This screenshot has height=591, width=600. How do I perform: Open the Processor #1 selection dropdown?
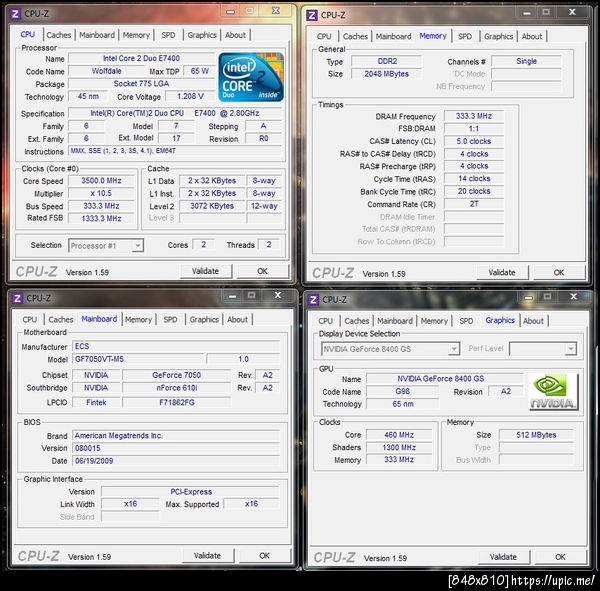137,245
